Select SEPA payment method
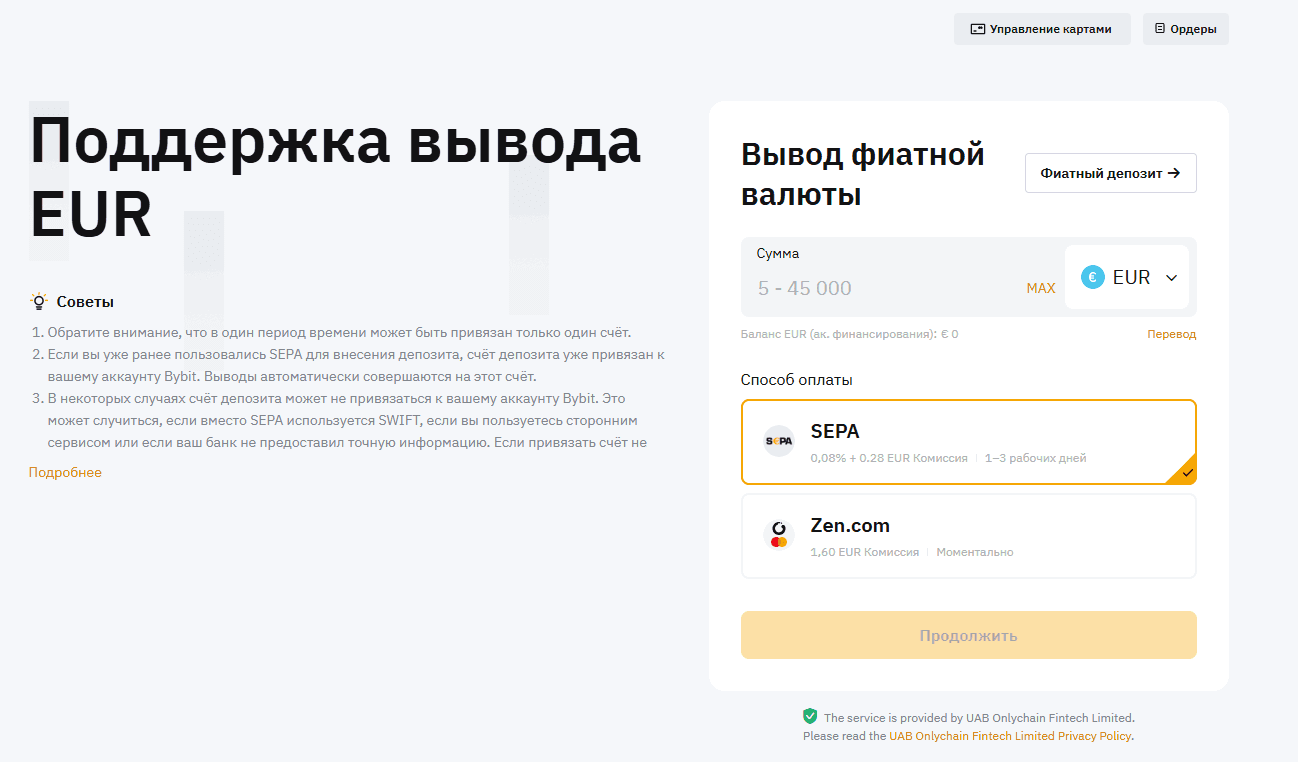This screenshot has height=762, width=1298. coord(968,442)
